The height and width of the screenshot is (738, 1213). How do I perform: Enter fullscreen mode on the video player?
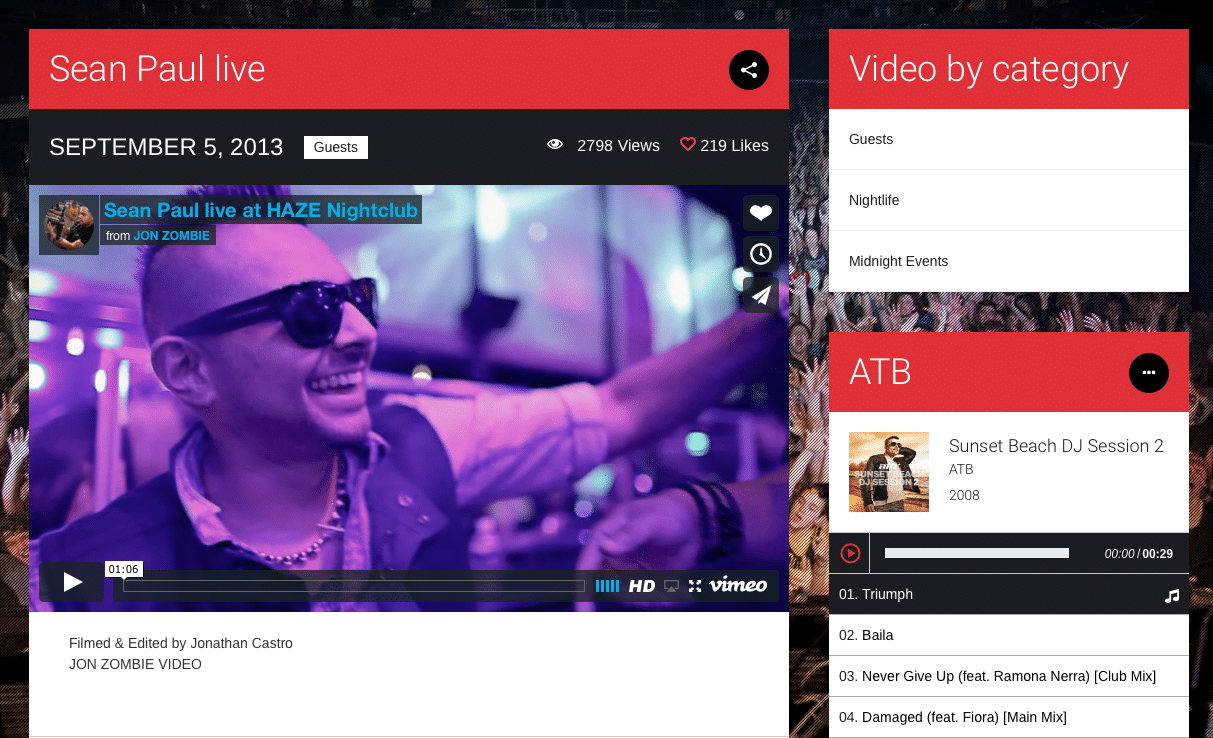[695, 586]
